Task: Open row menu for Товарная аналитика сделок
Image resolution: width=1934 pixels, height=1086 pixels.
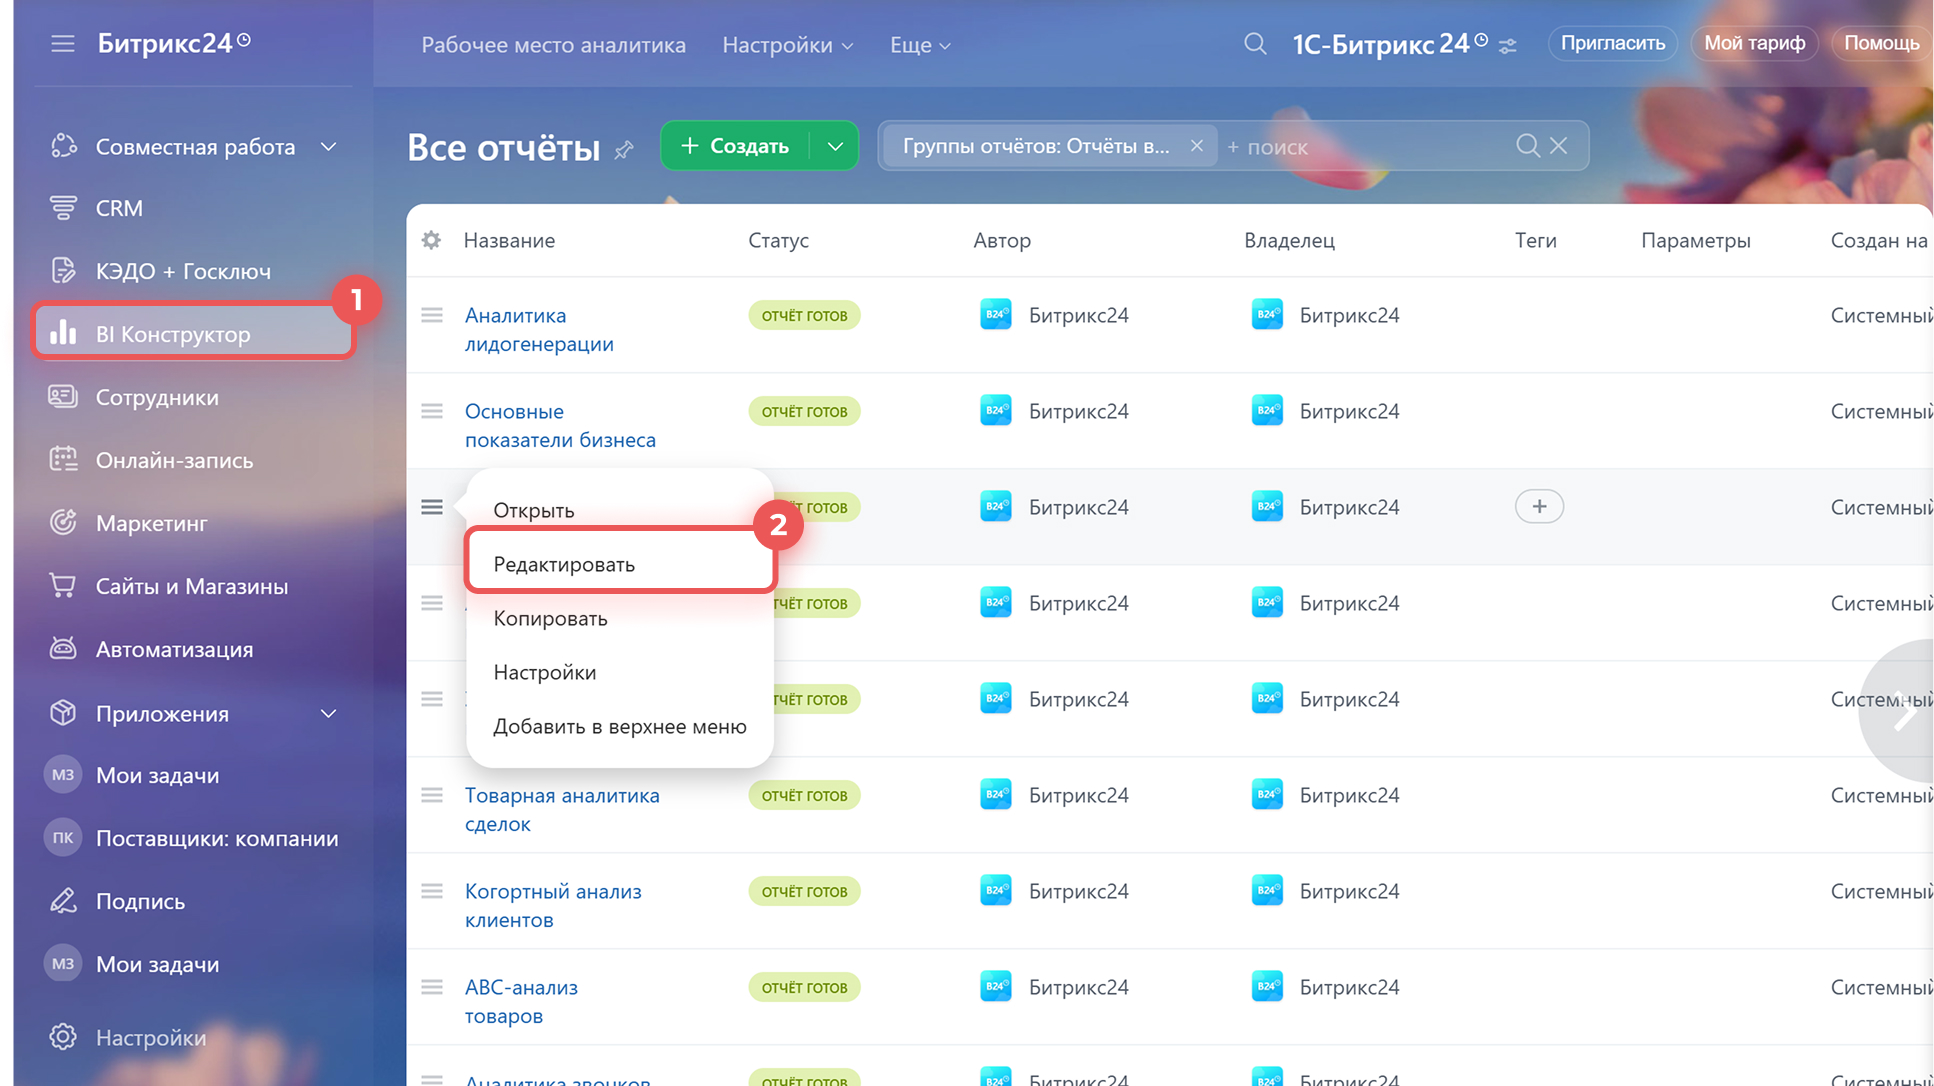Action: pos(432,795)
